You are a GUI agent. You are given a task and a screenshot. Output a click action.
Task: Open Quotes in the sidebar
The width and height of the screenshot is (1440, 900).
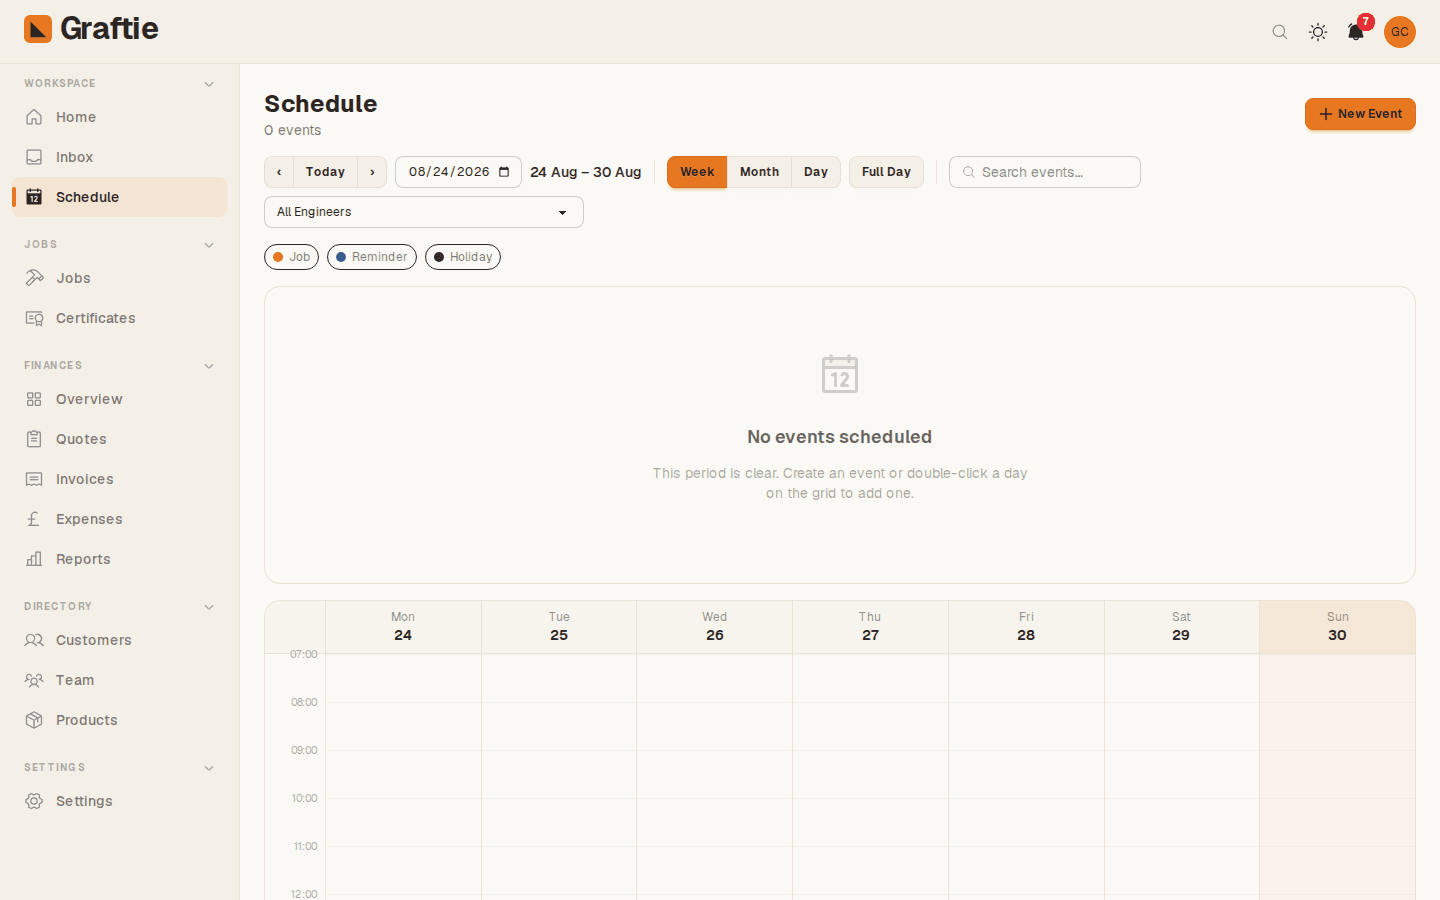point(120,439)
